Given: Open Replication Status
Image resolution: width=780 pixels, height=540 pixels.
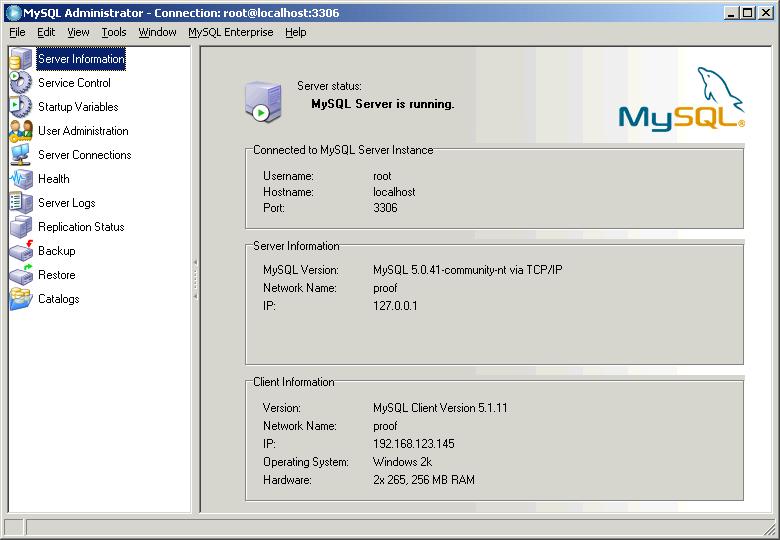Looking at the screenshot, I should [x=81, y=227].
